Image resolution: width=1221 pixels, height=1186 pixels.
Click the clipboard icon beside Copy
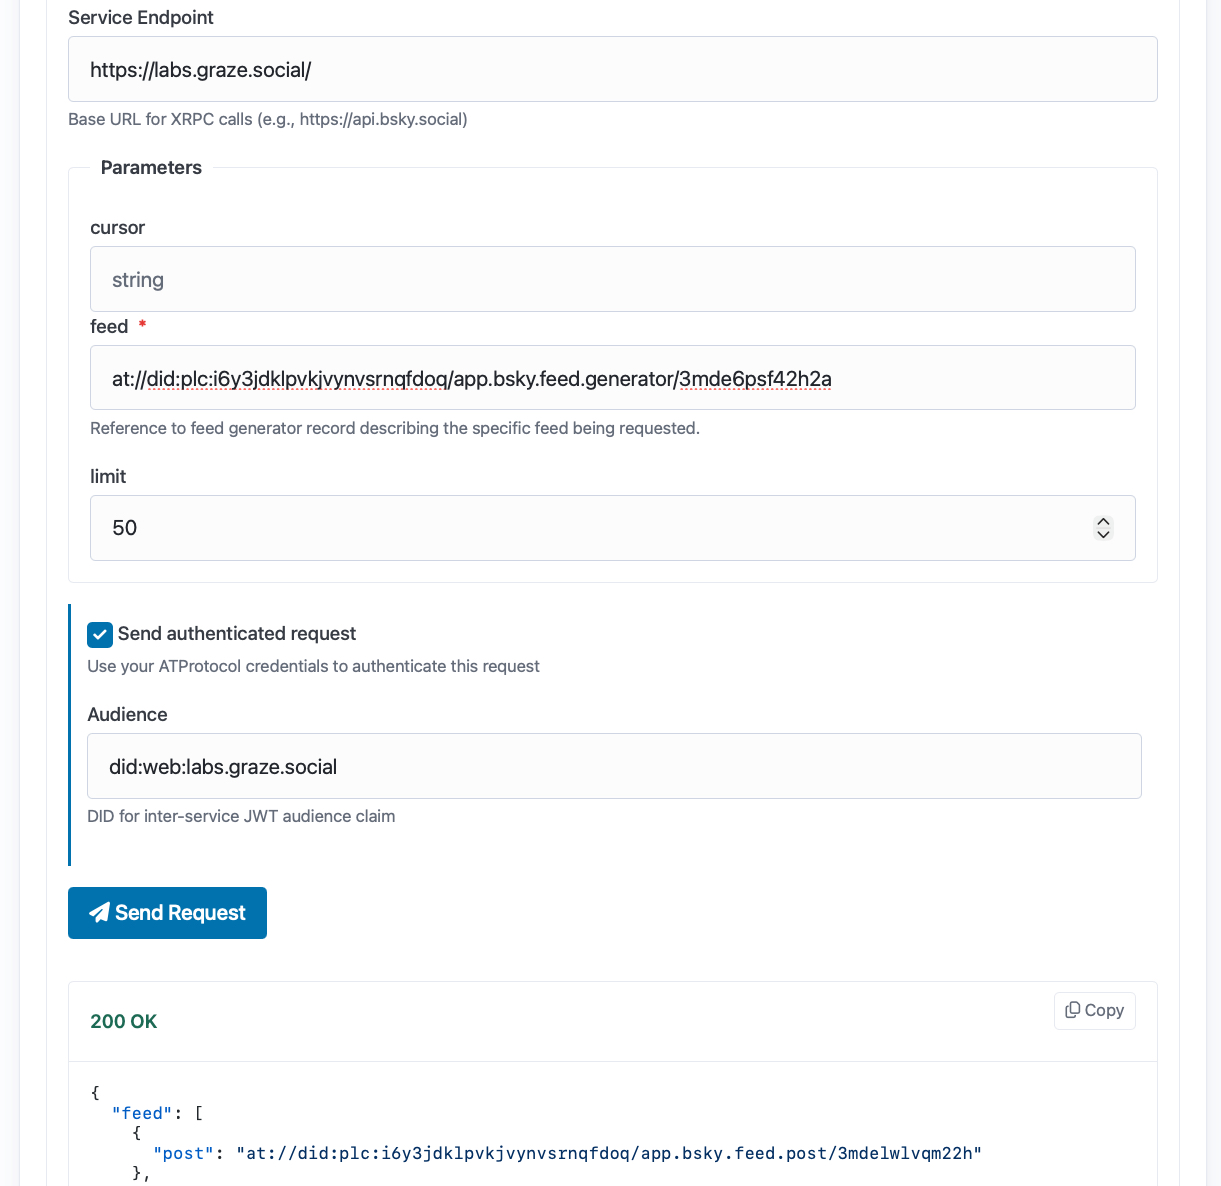1072,1010
